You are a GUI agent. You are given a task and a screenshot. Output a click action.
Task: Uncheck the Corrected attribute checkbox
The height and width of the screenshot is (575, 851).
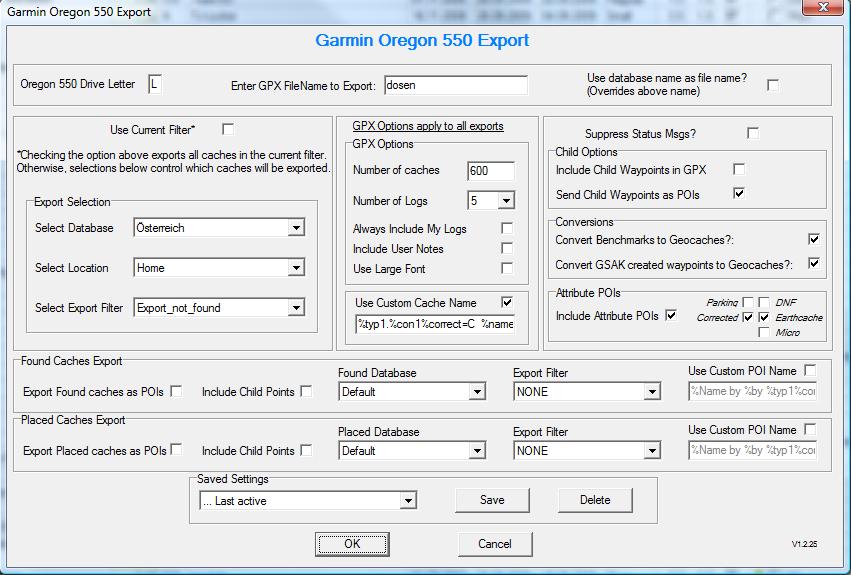tap(748, 317)
